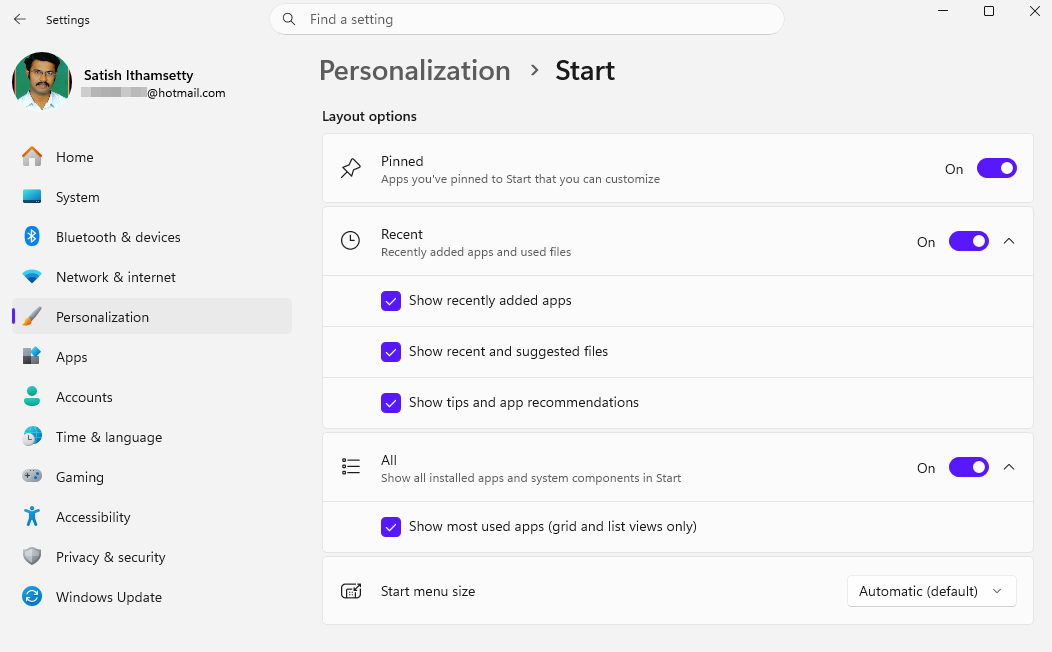Open System settings in sidebar
This screenshot has height=652, width=1052.
152,197
